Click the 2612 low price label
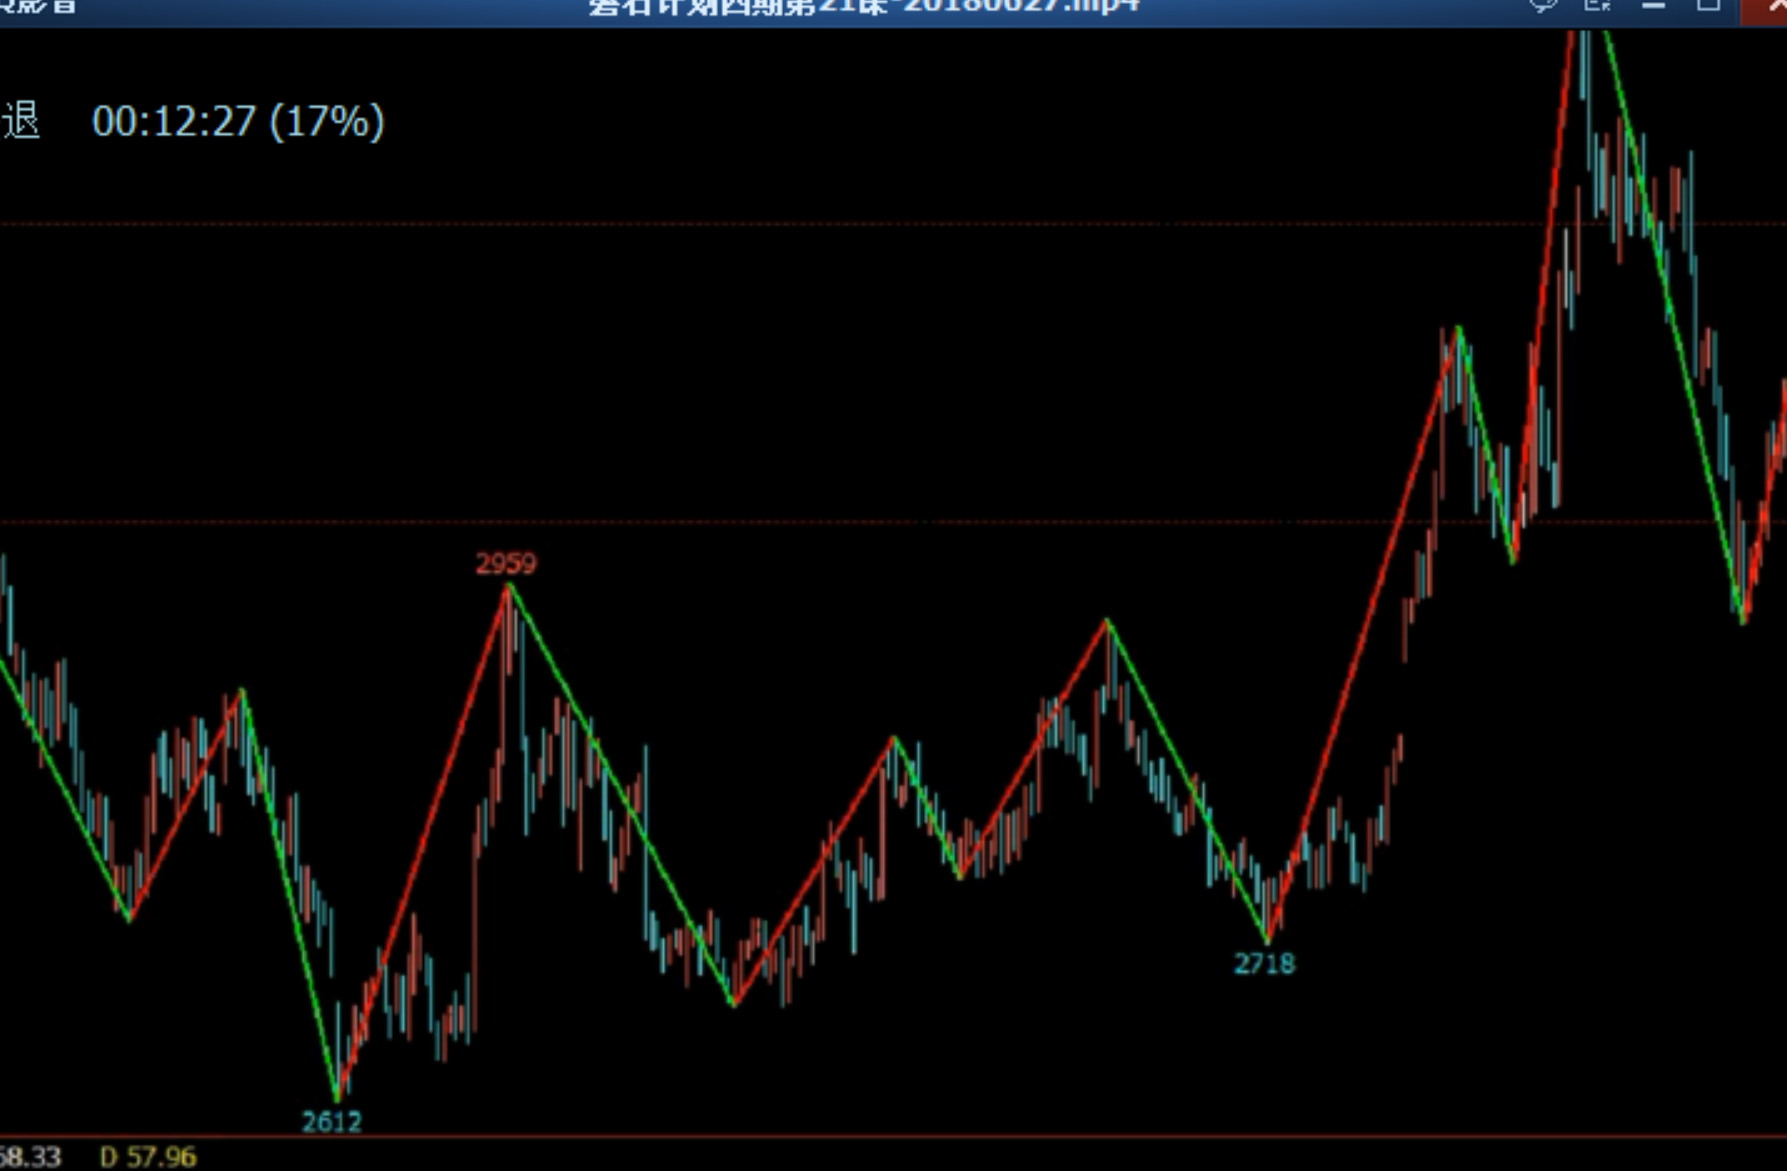This screenshot has height=1171, width=1787. (x=331, y=1122)
